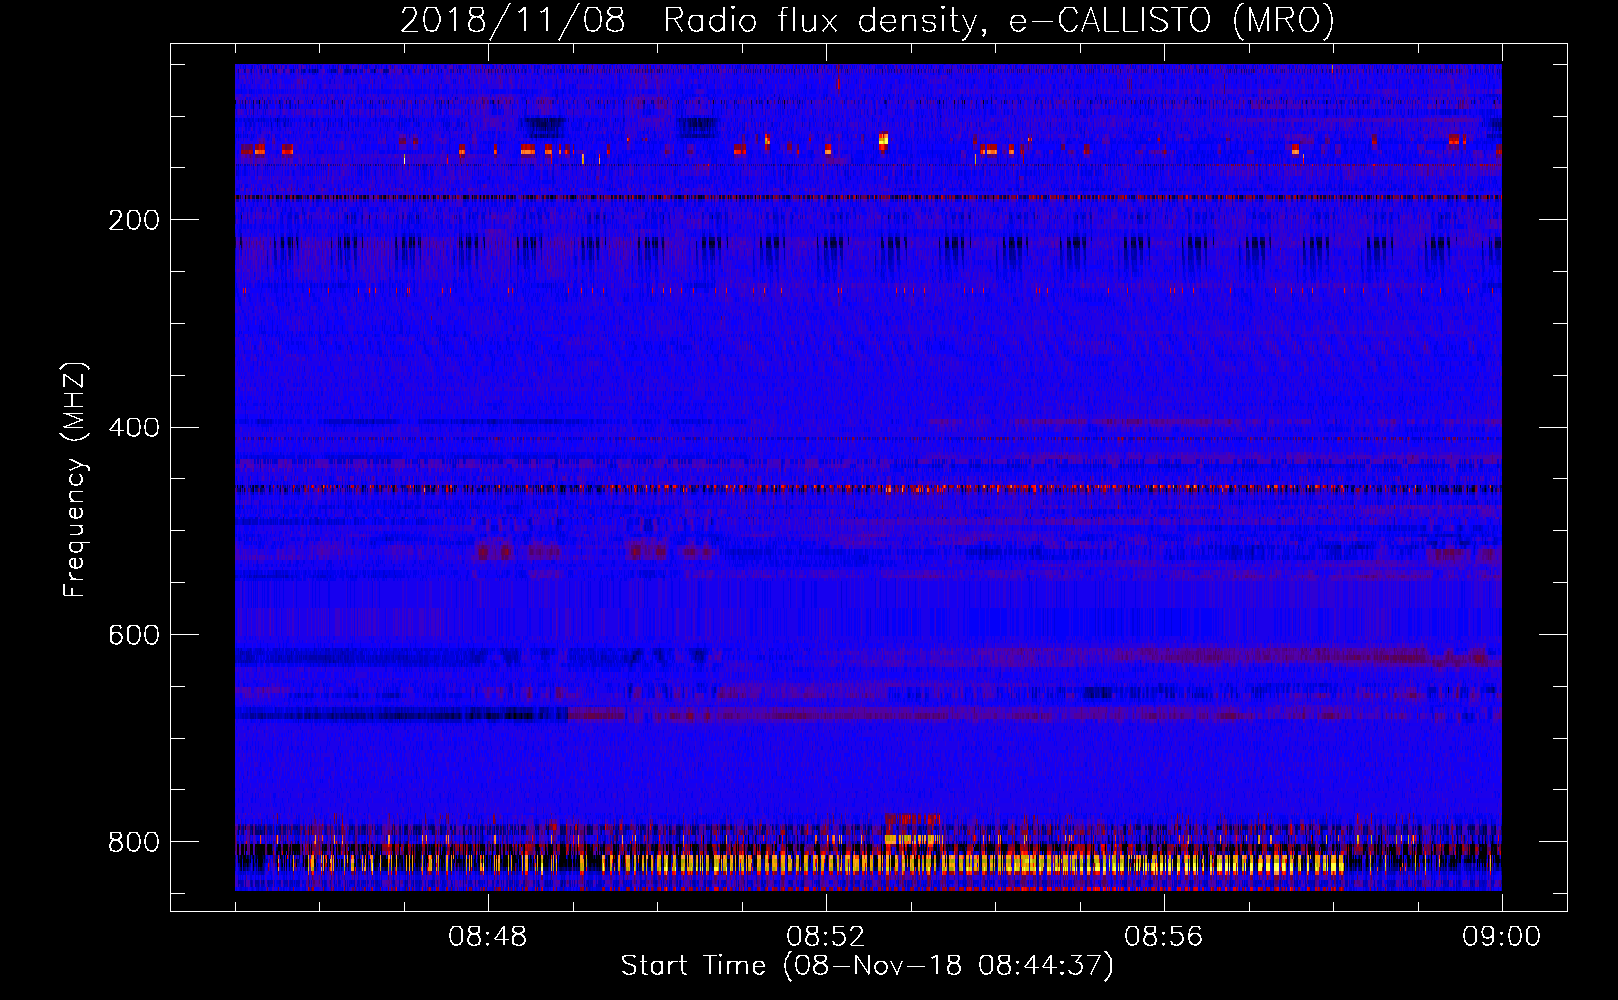Click the 09:00 time axis label

click(1502, 937)
